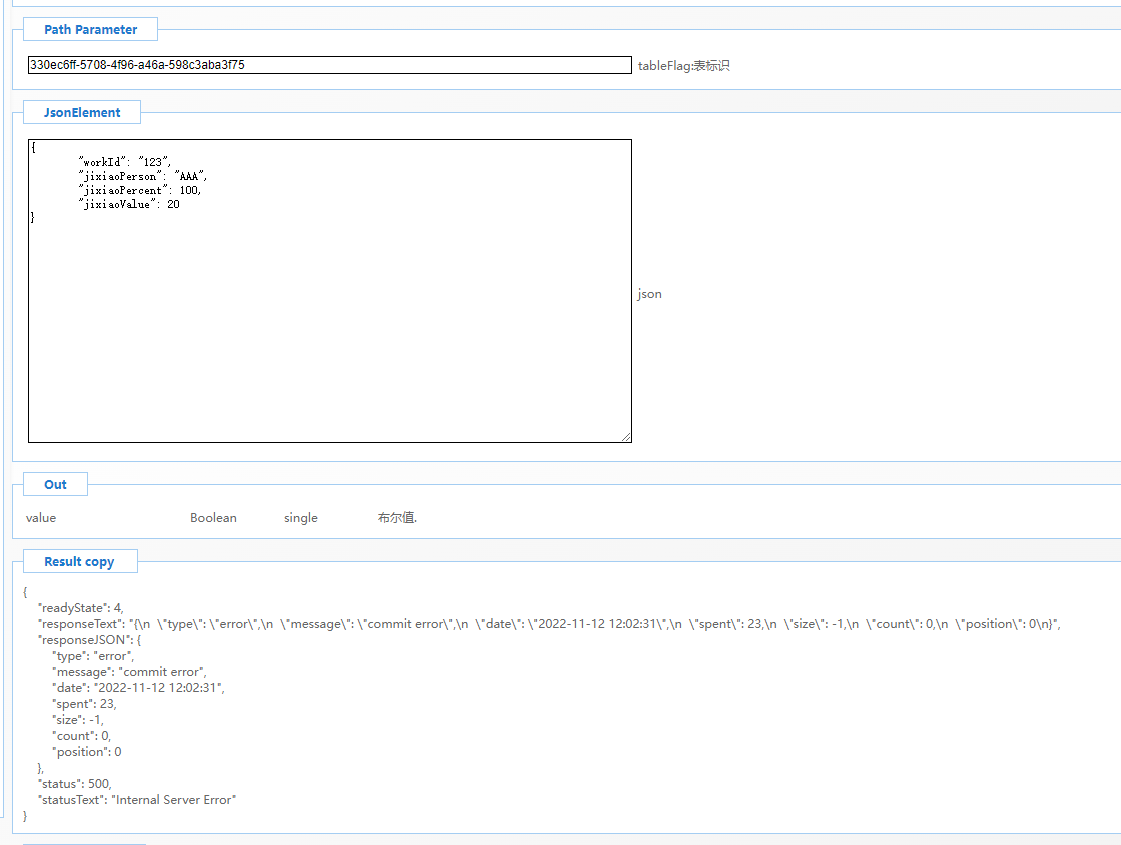This screenshot has height=845, width=1121.
Task: Click the "jixiaoPercent" line in the JSON editor
Action: (139, 190)
